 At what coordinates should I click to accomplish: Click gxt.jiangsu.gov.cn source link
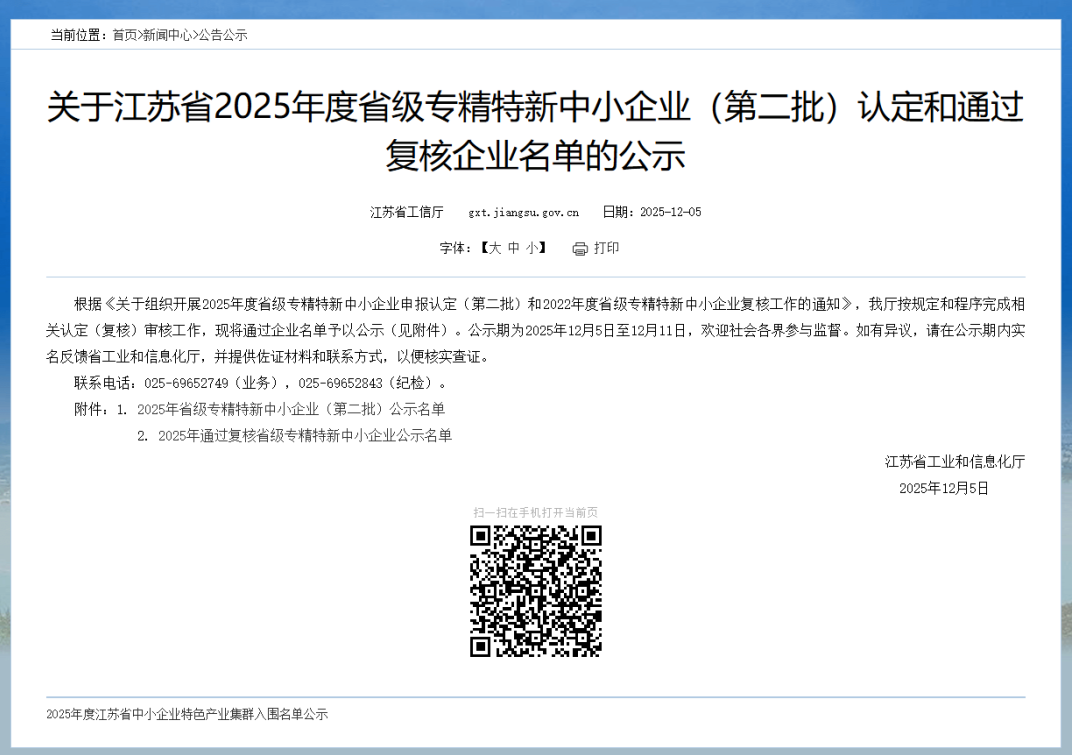coord(524,212)
